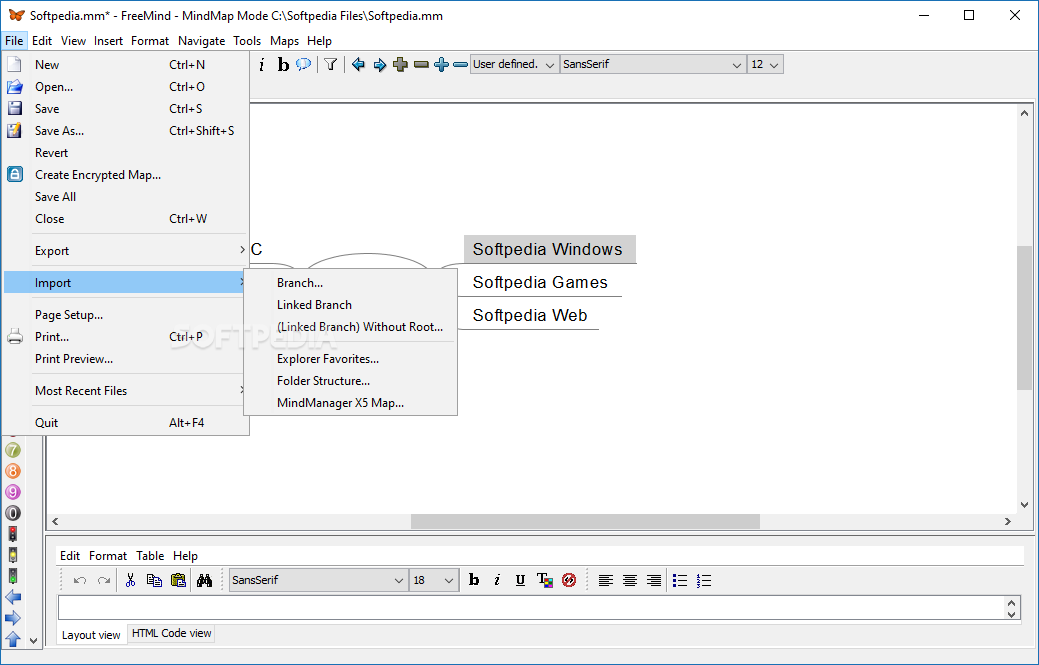This screenshot has width=1039, height=665.
Task: Toggle italic in the note editor toolbar
Action: pos(497,580)
